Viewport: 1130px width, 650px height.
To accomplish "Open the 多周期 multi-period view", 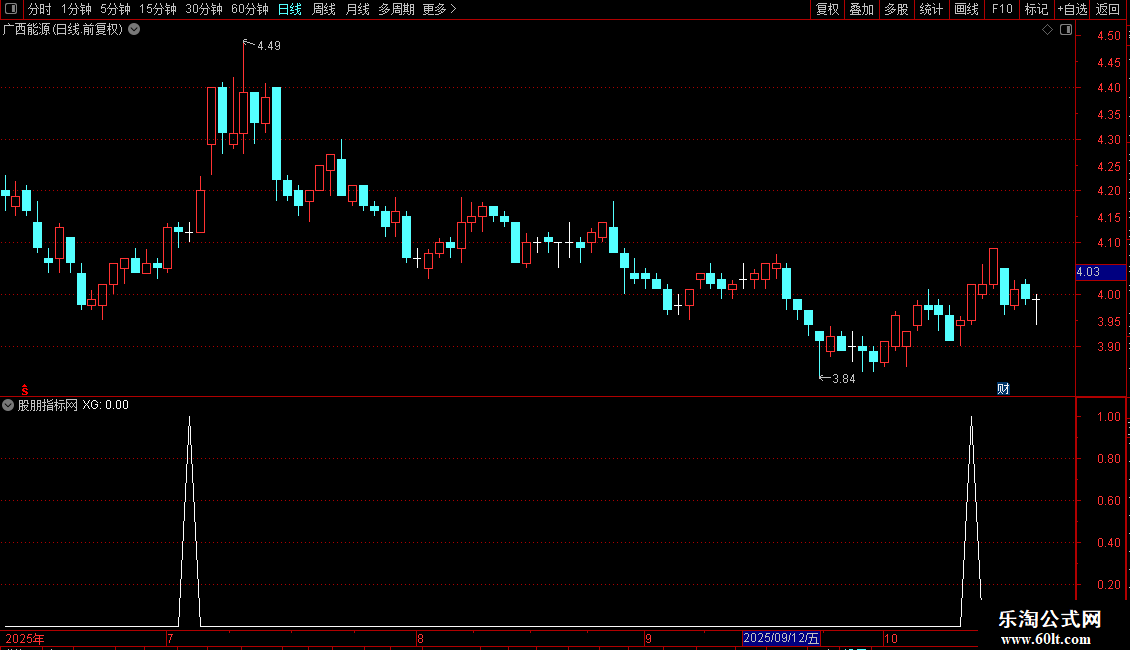I will tap(396, 9).
